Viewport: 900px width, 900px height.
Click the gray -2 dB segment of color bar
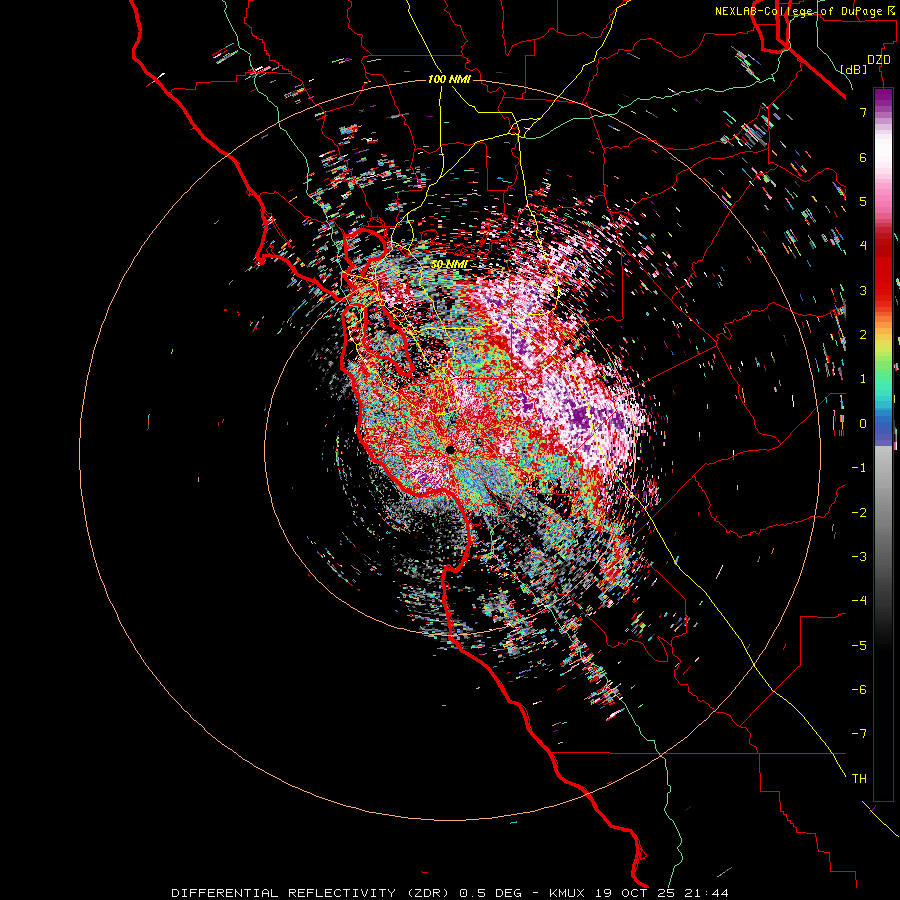pos(883,513)
